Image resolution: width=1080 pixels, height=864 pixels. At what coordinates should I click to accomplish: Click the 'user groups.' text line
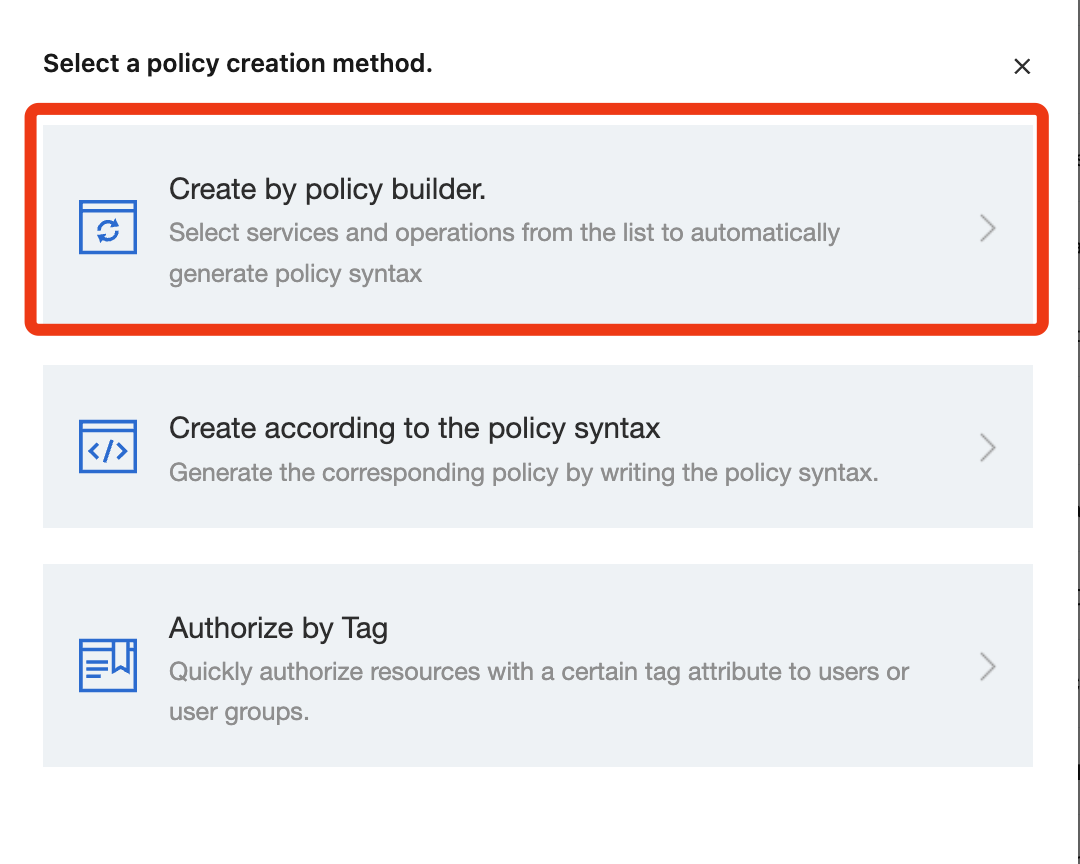tap(238, 712)
